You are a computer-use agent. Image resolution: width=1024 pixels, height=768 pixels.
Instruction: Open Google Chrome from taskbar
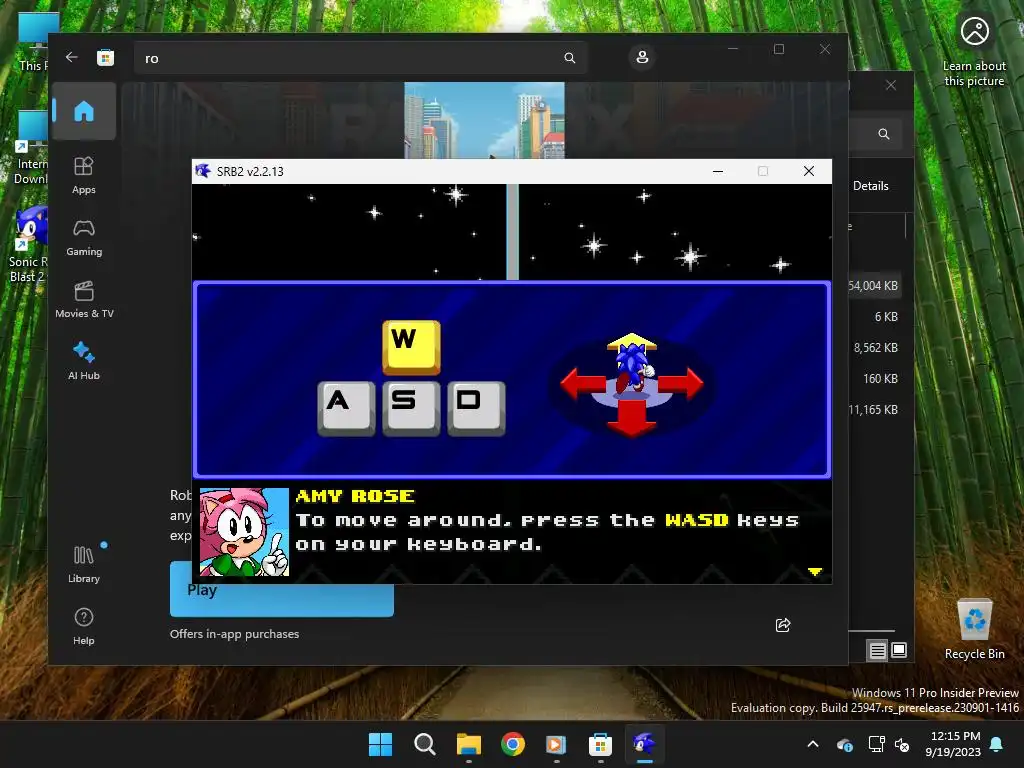[513, 744]
